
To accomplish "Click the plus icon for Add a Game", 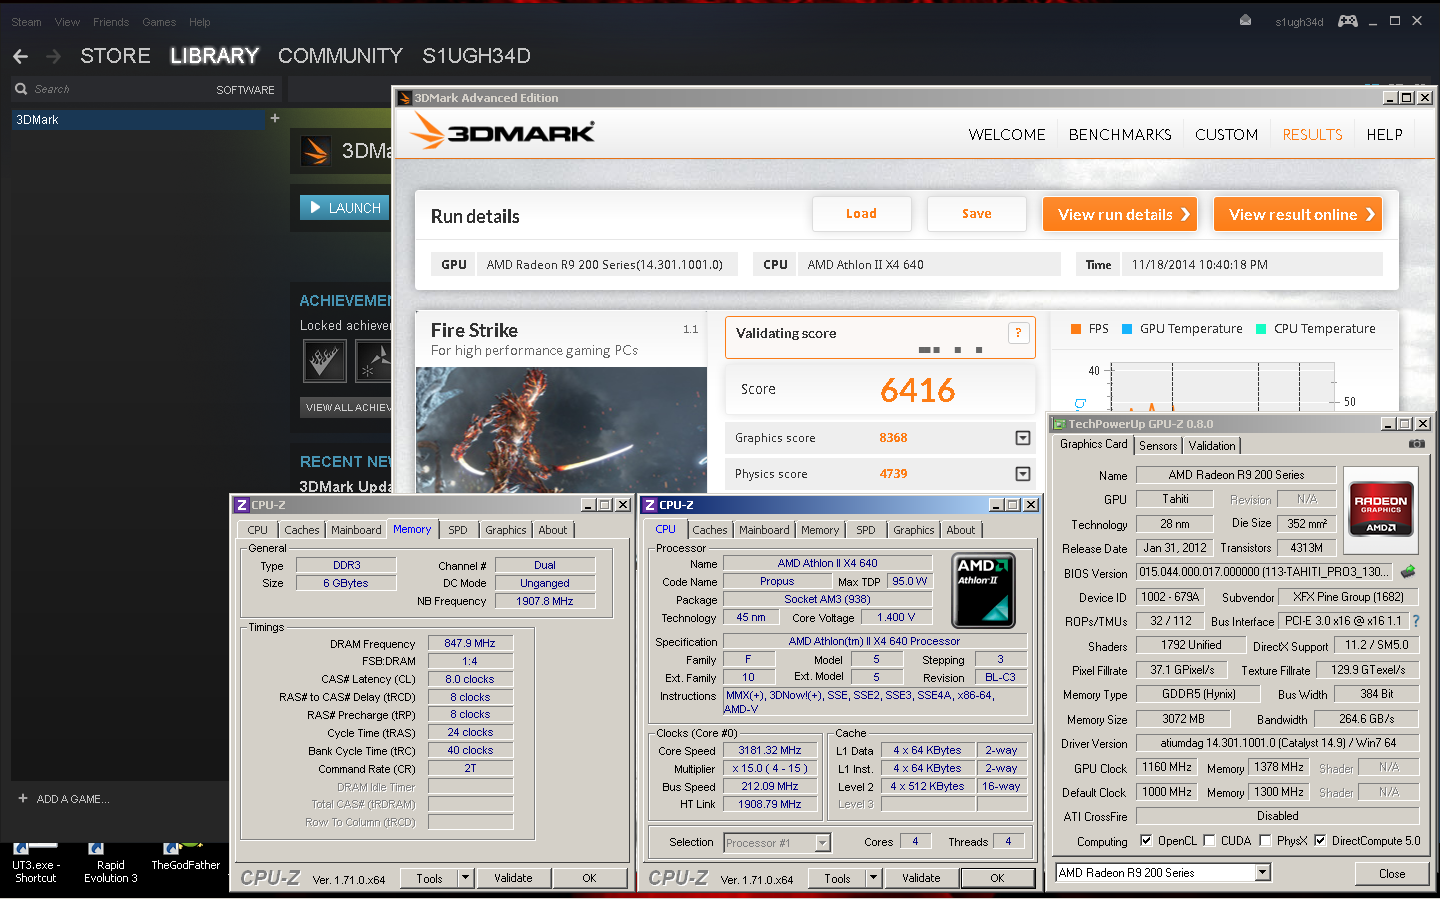I will pyautogui.click(x=23, y=798).
